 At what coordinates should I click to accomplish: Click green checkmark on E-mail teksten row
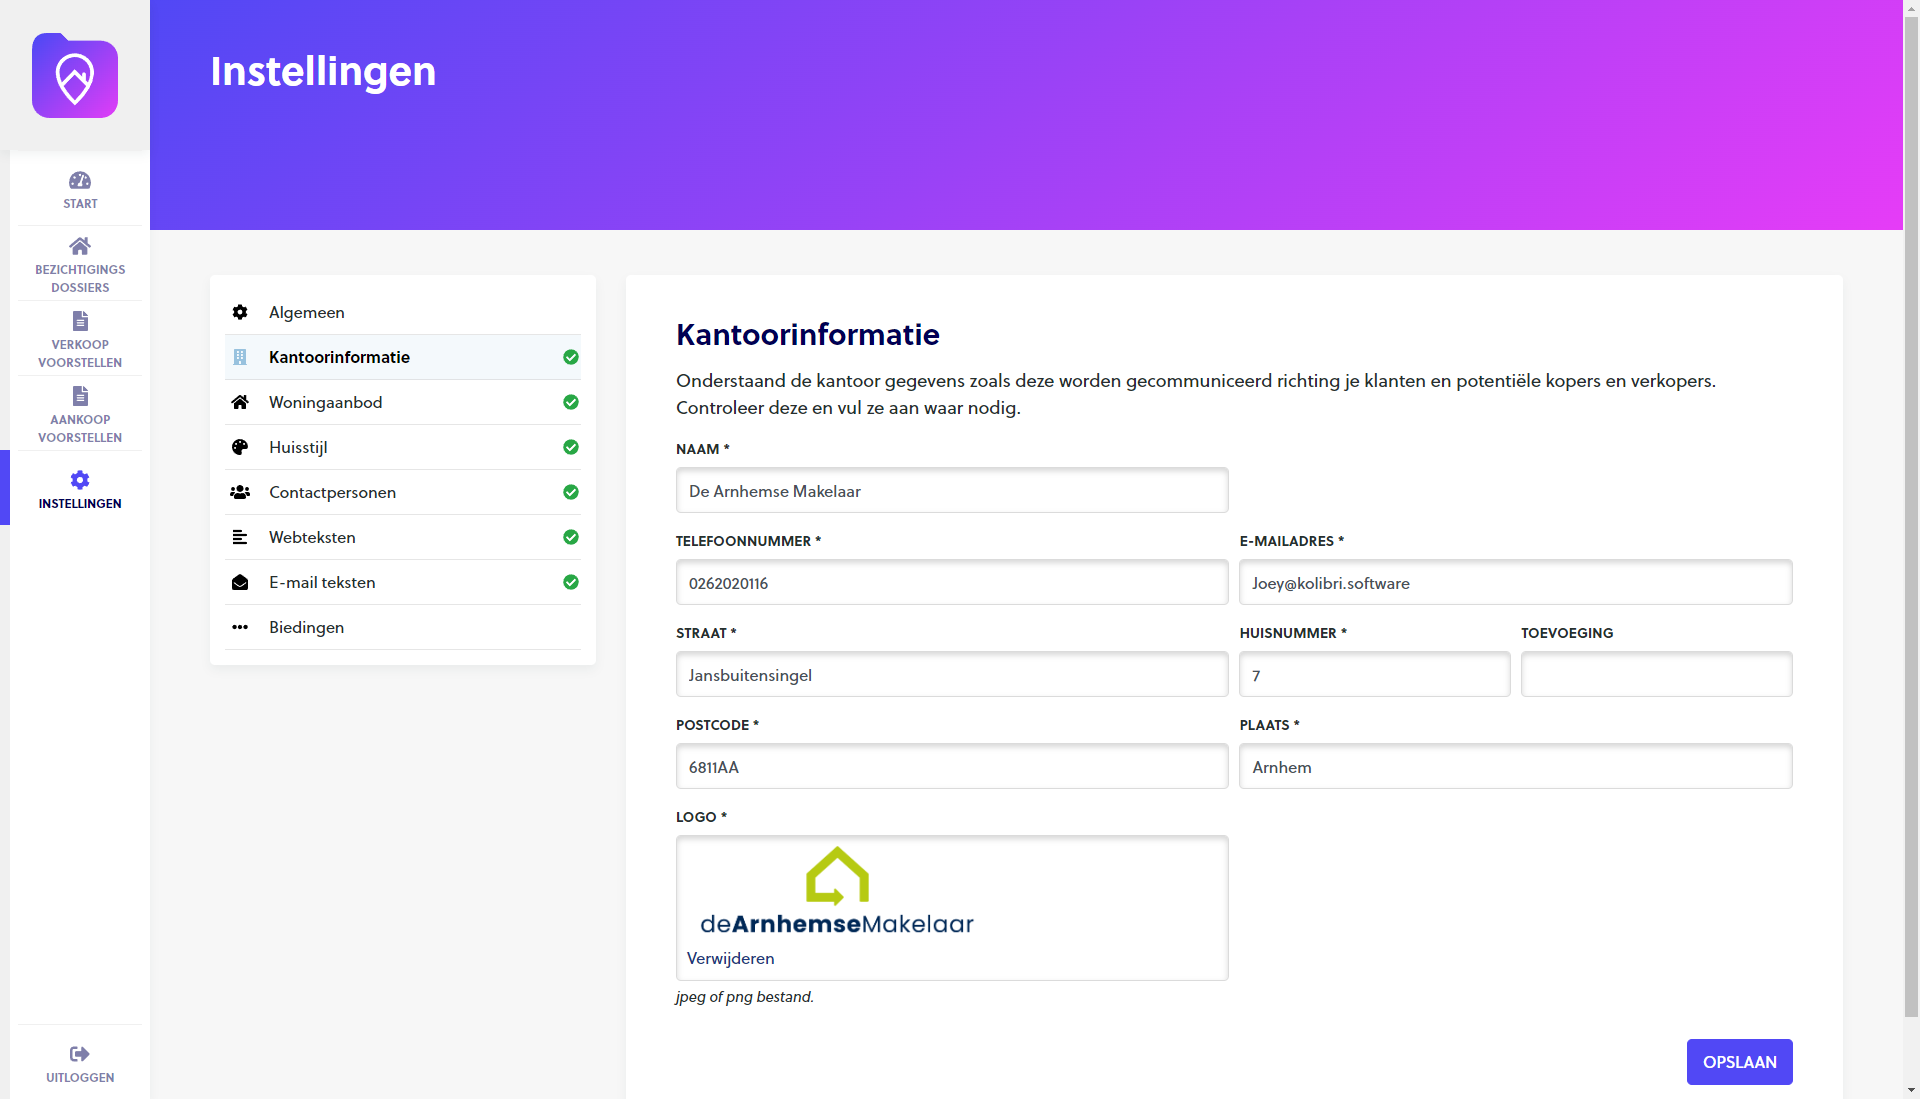(571, 582)
